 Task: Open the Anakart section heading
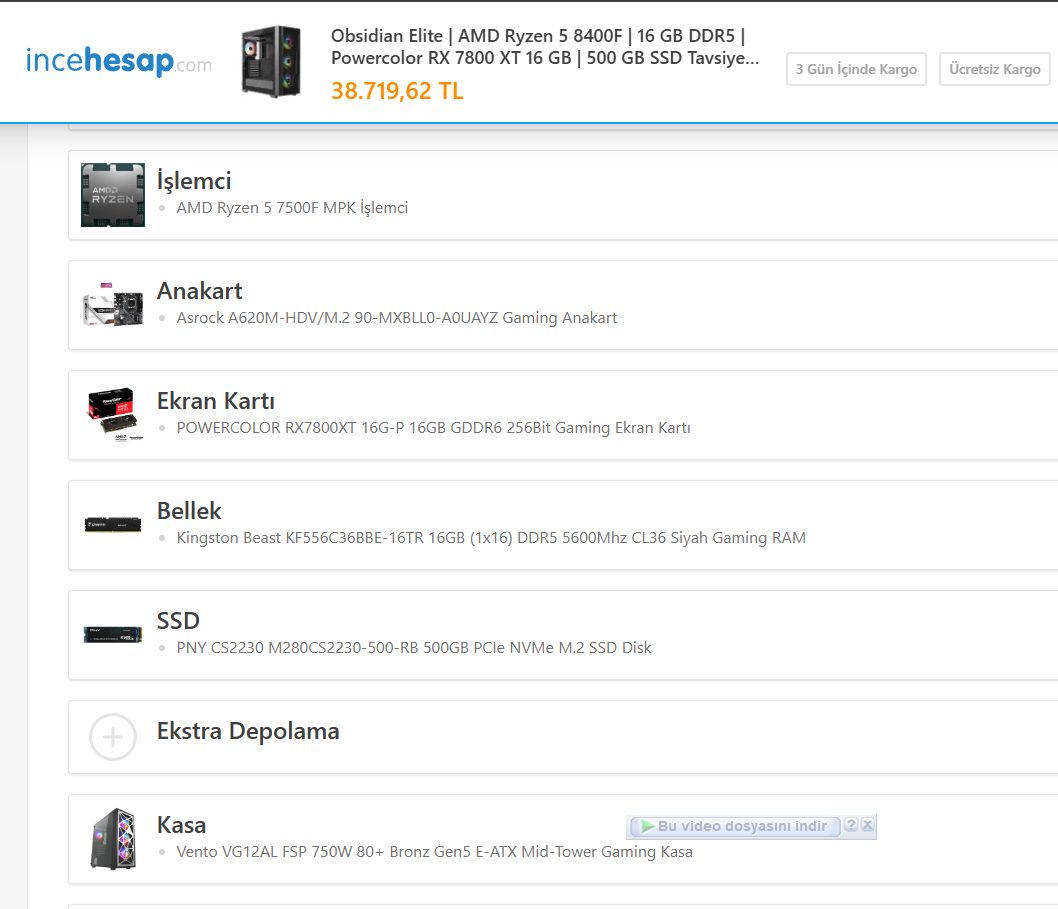(x=199, y=291)
